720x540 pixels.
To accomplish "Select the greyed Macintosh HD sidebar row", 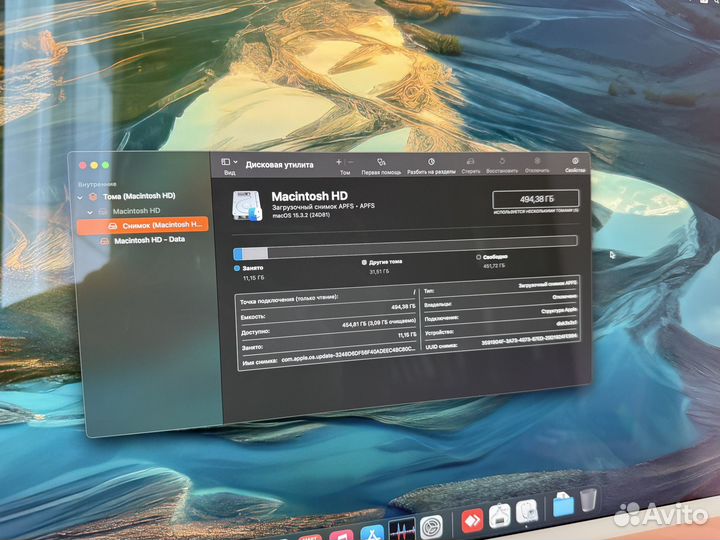I will click(x=136, y=211).
